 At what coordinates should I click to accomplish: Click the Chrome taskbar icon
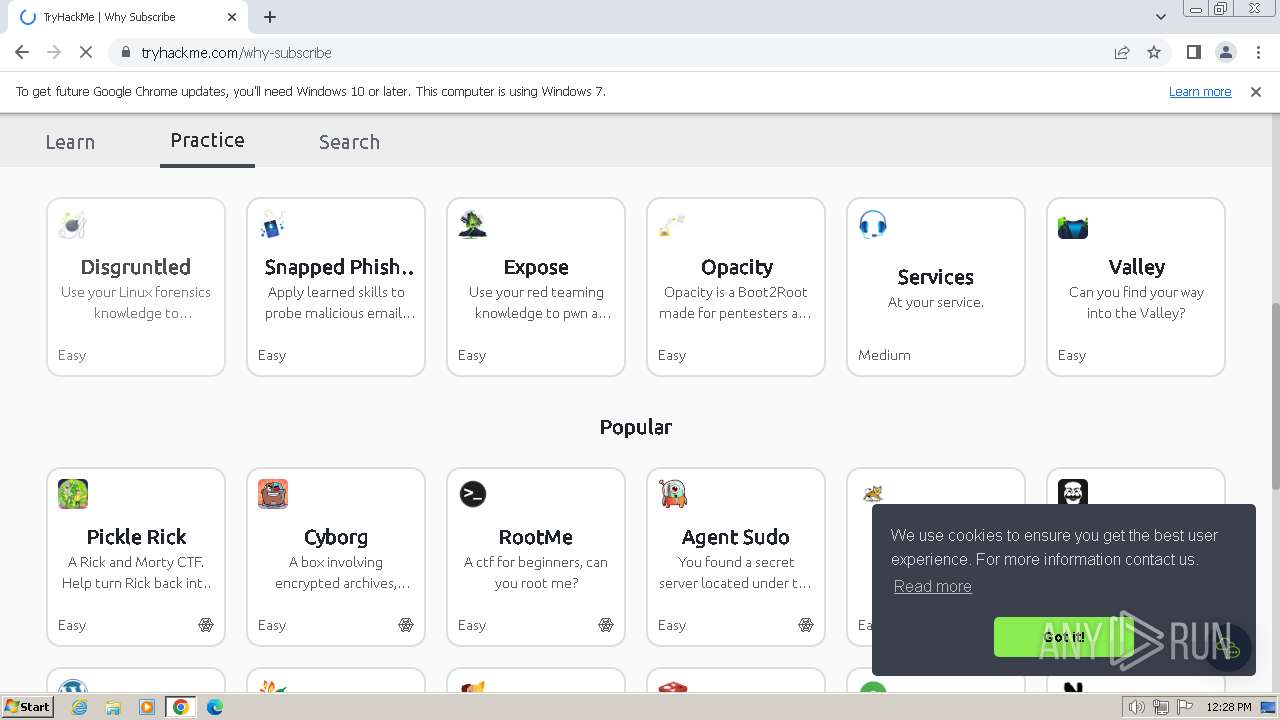coord(181,707)
